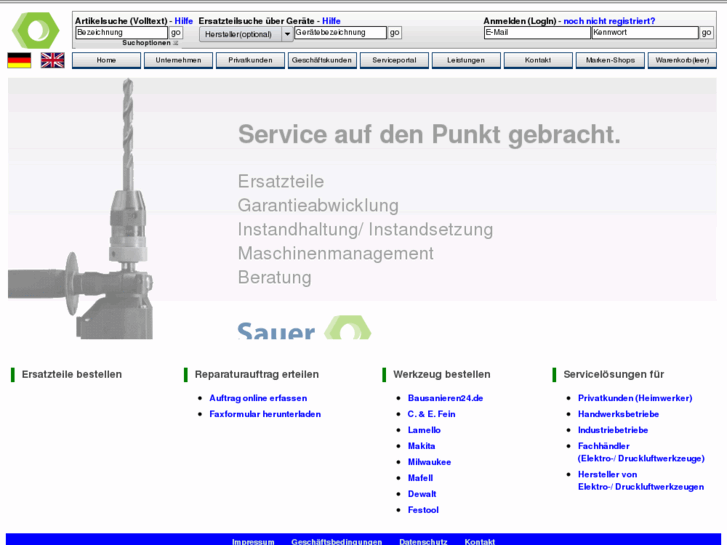Open the Leistungen menu
The image size is (727, 545).
coord(466,60)
